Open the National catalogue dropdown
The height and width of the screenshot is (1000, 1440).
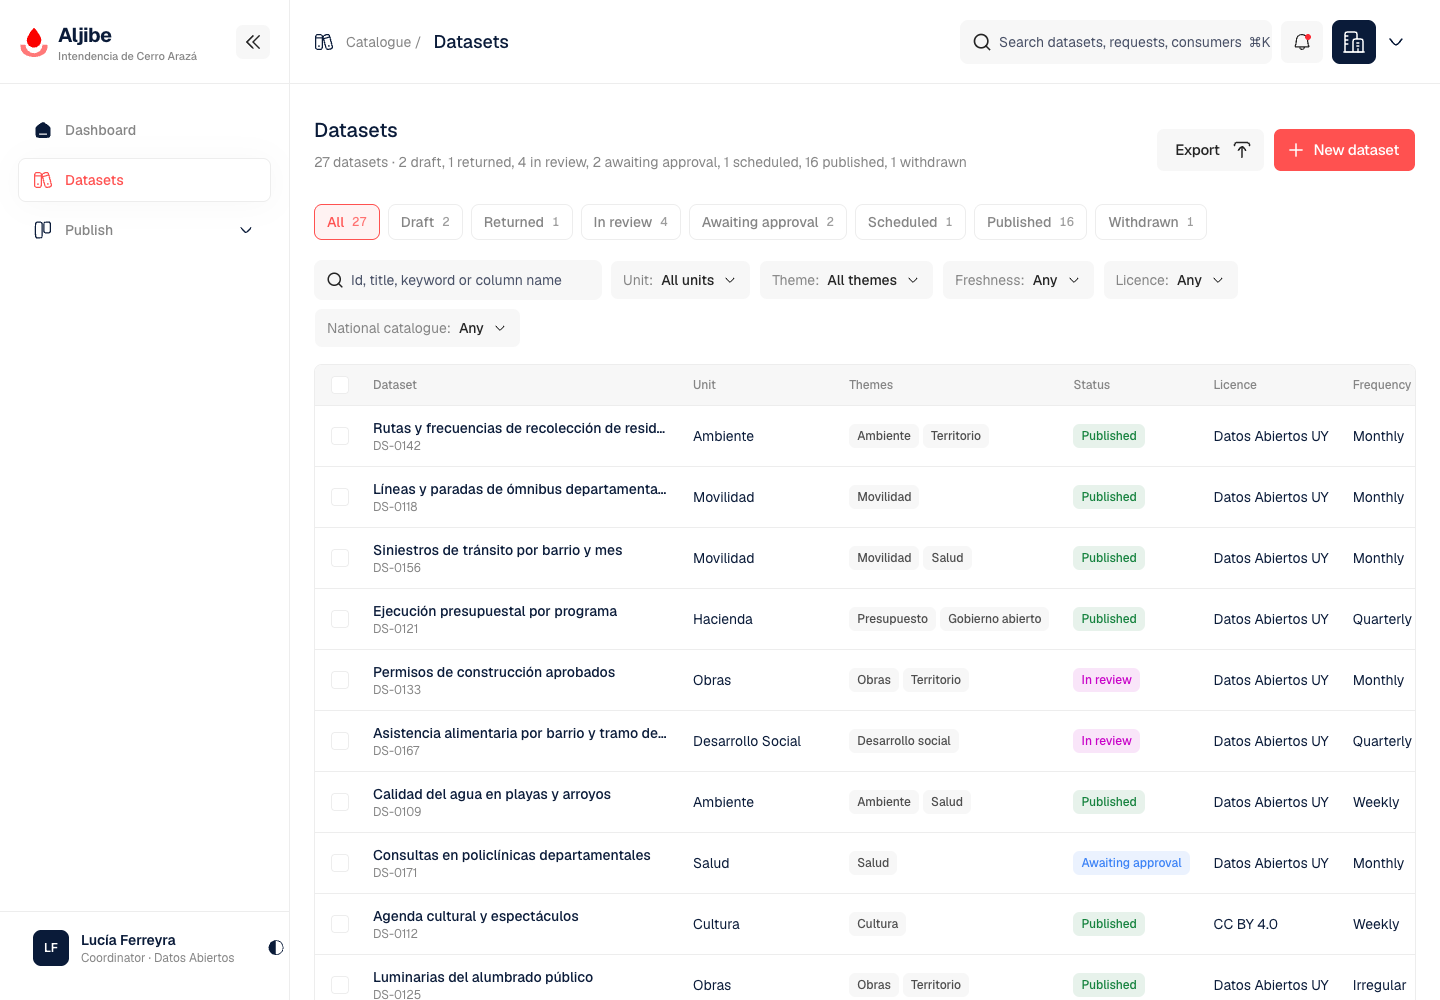[x=417, y=328]
